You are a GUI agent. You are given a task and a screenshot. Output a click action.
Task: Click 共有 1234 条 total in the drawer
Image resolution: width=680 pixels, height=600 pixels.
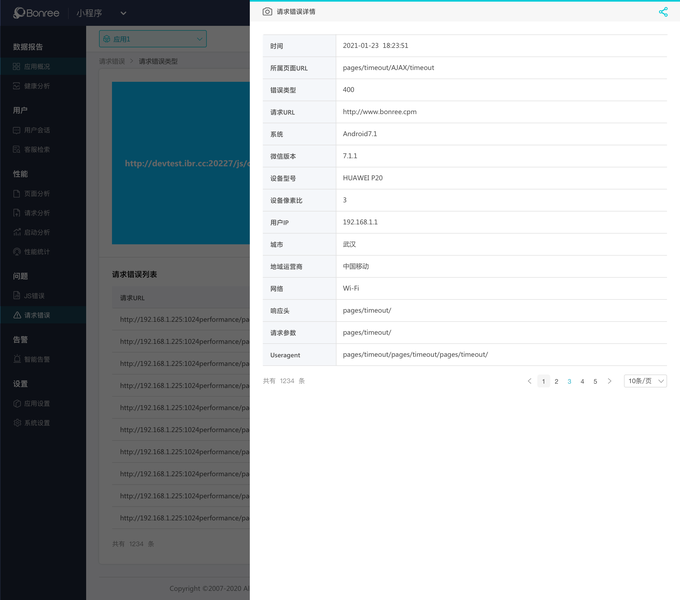tap(284, 381)
